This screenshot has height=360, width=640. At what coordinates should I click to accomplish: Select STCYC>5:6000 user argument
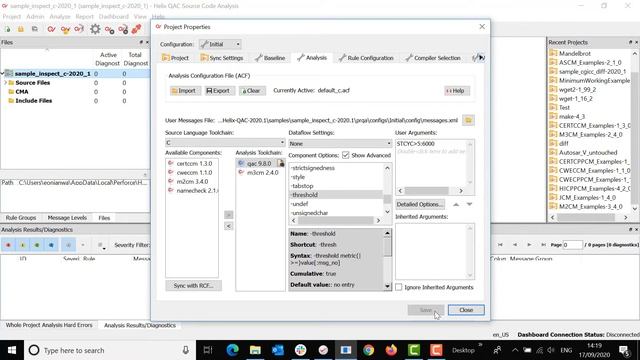pyautogui.click(x=416, y=144)
